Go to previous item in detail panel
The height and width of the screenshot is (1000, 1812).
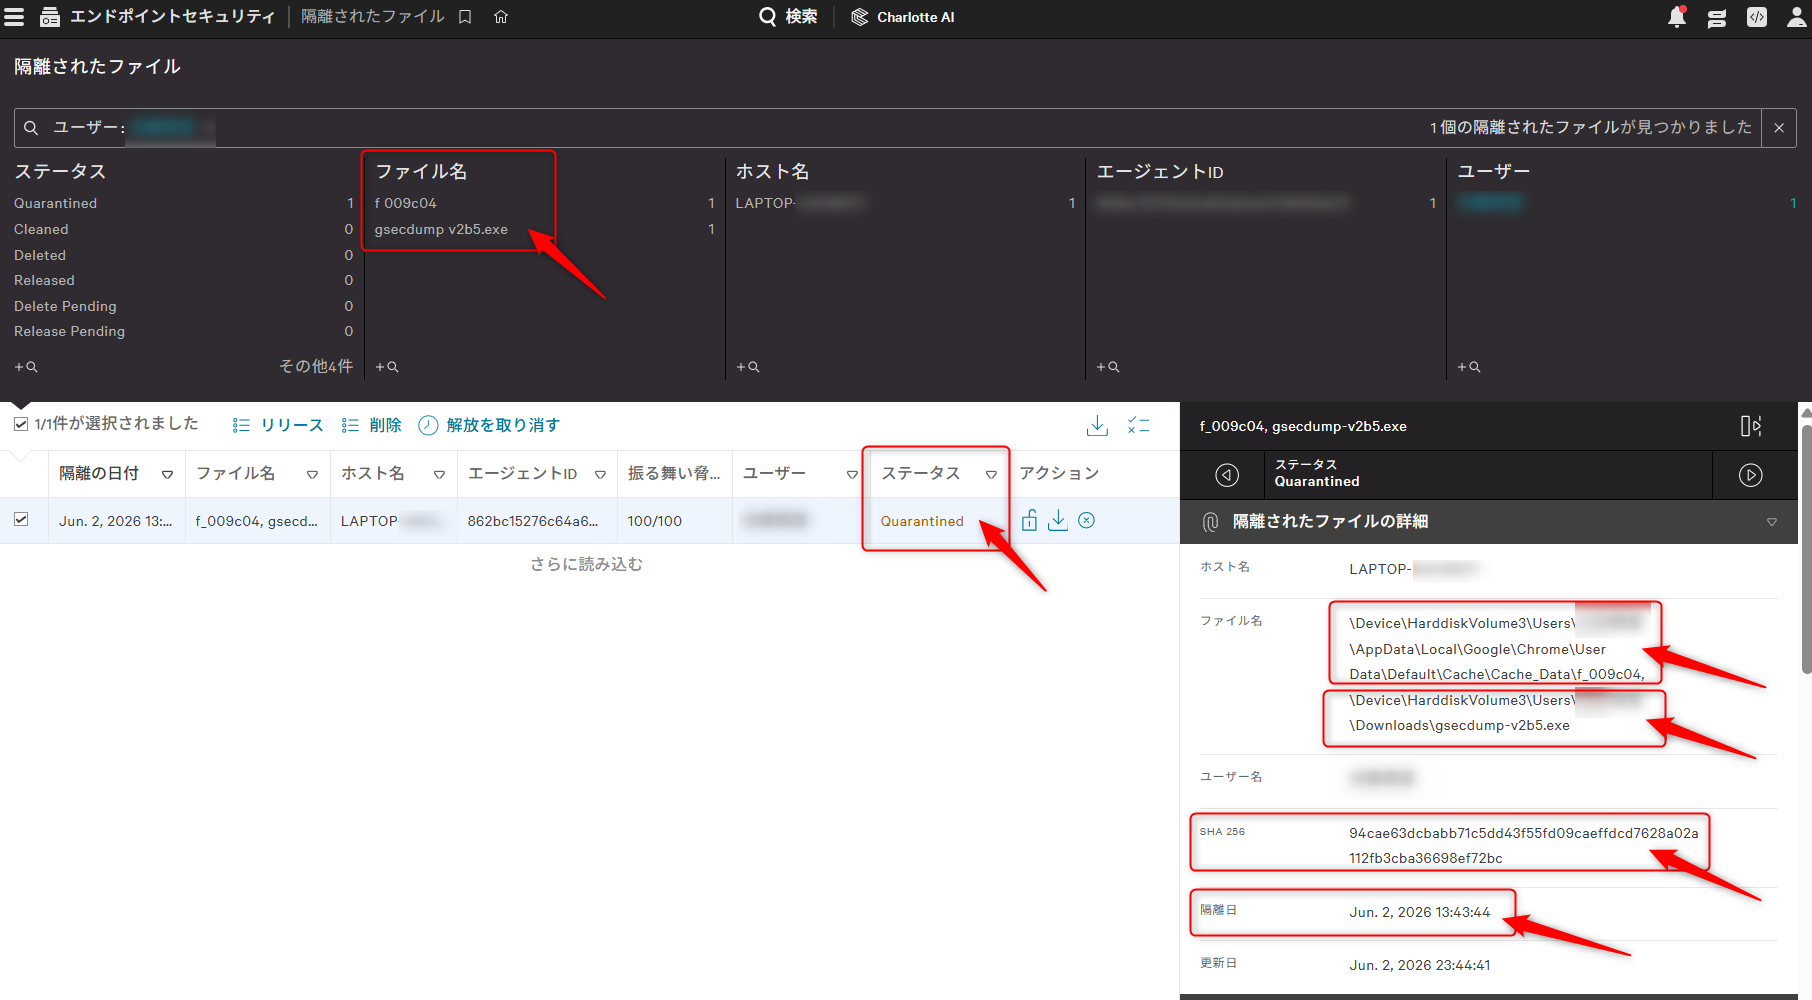point(1227,475)
